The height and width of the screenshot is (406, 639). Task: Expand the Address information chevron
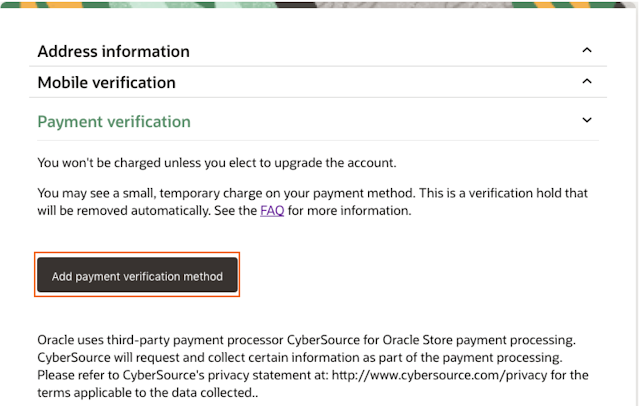point(587,50)
